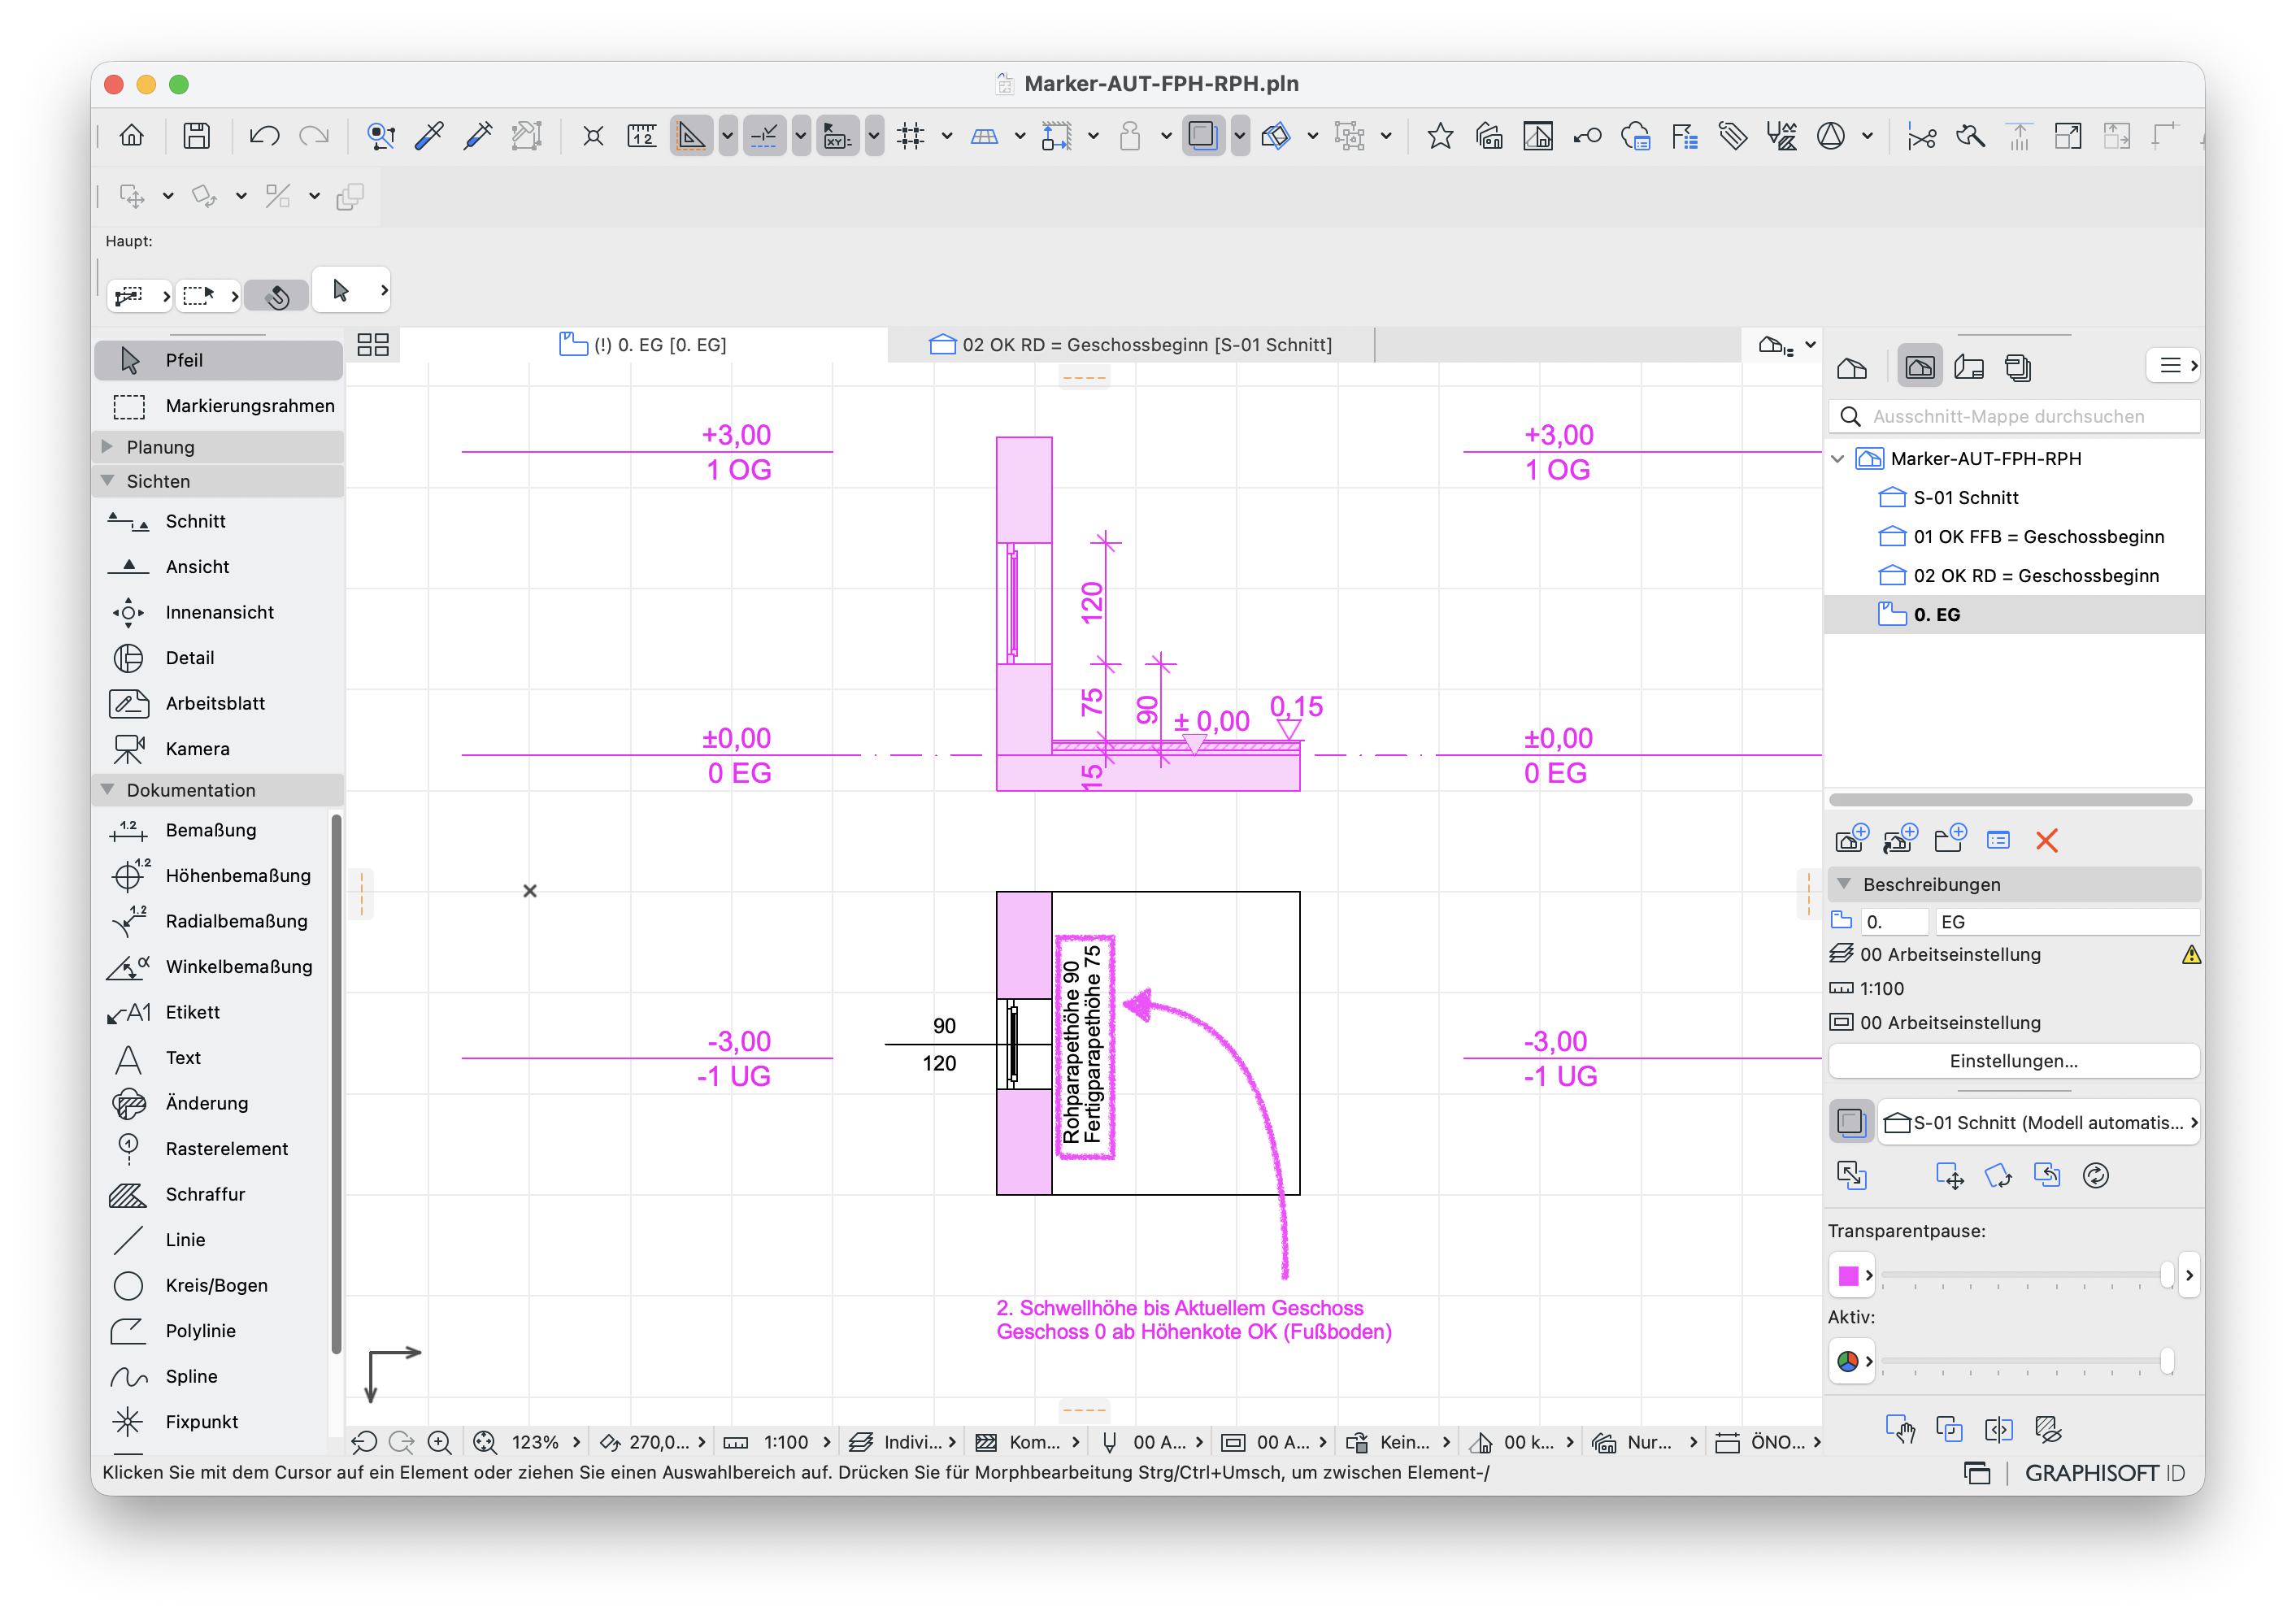The width and height of the screenshot is (2296, 1616).
Task: Collapse the Dokumentation toolbox group
Action: tap(108, 790)
